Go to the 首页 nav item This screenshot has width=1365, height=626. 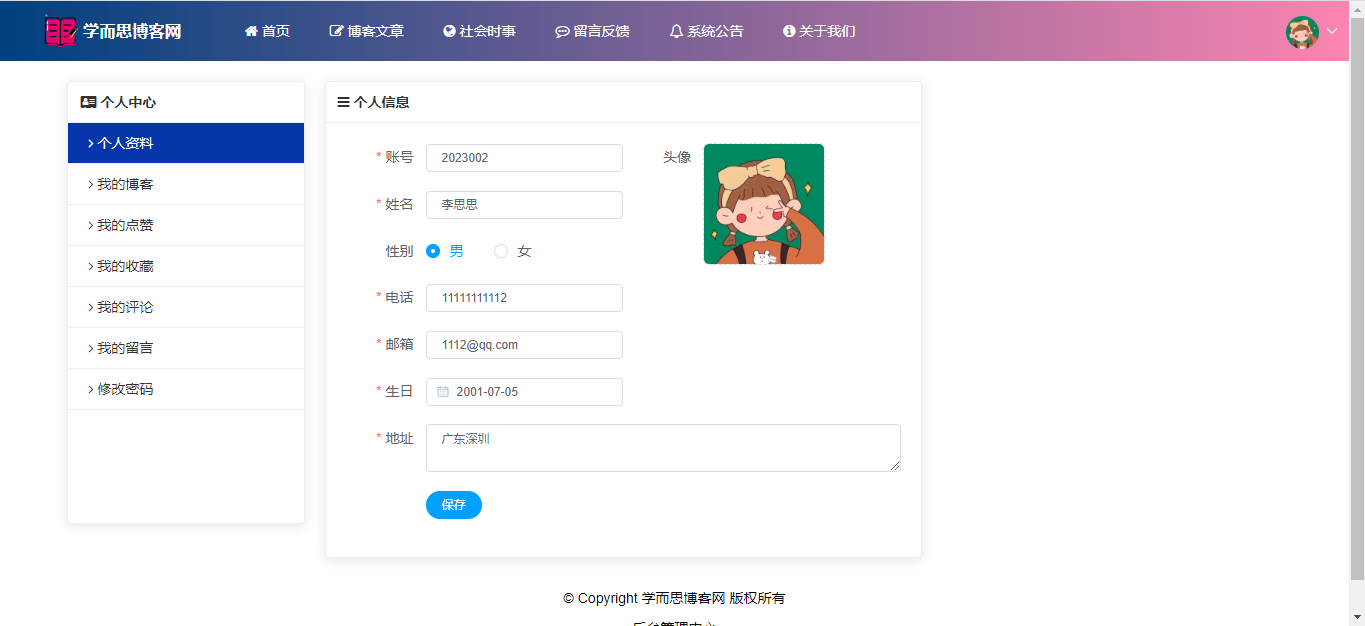(267, 31)
